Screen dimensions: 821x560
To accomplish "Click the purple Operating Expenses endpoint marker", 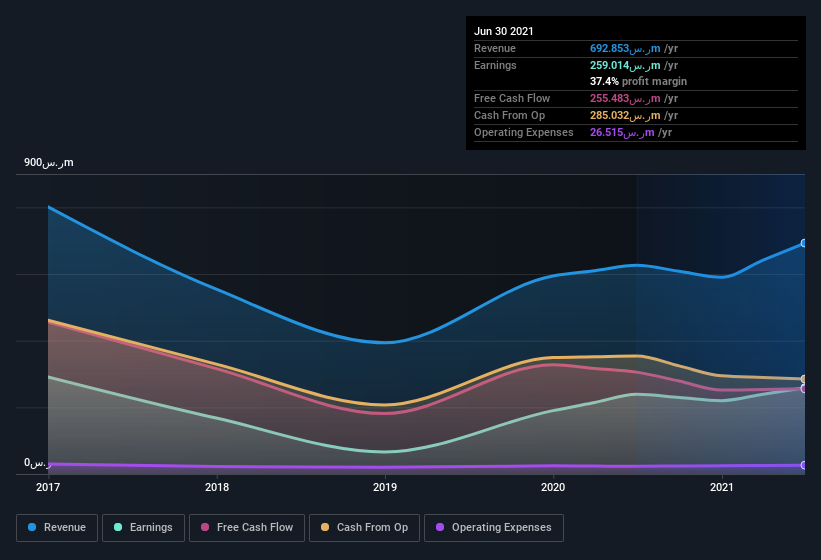I will pyautogui.click(x=804, y=465).
